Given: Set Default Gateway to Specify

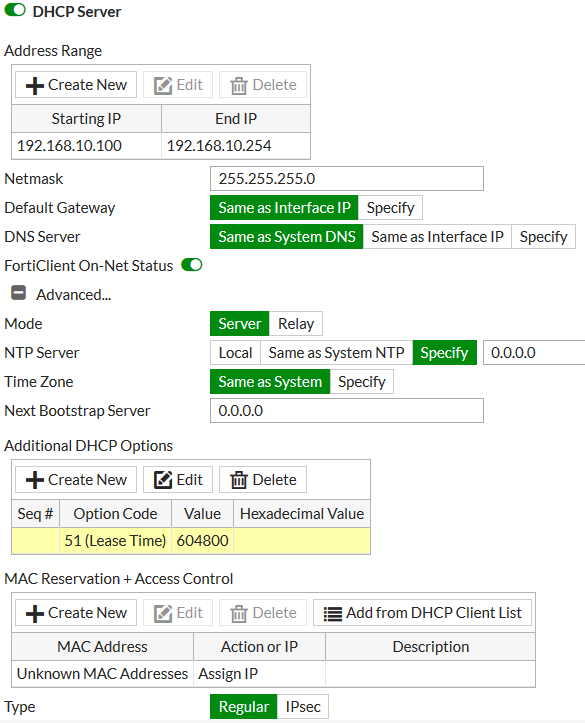Looking at the screenshot, I should tap(390, 207).
